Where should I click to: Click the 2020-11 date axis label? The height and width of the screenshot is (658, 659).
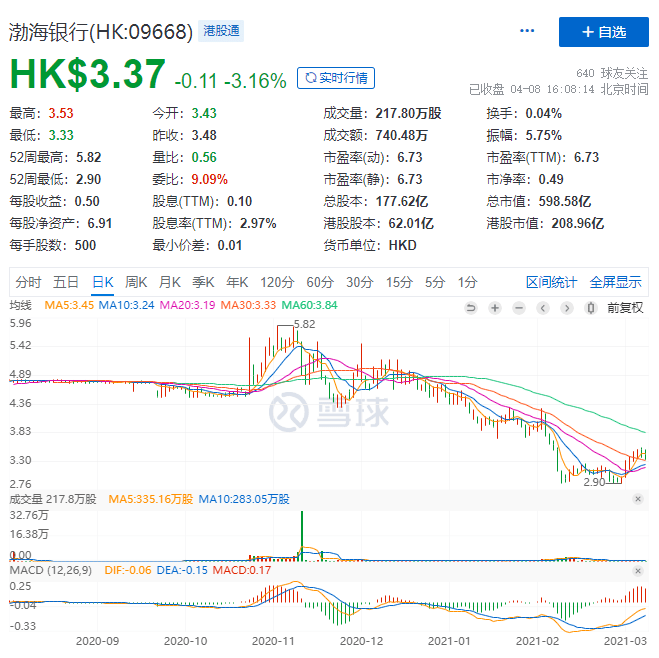tap(273, 641)
